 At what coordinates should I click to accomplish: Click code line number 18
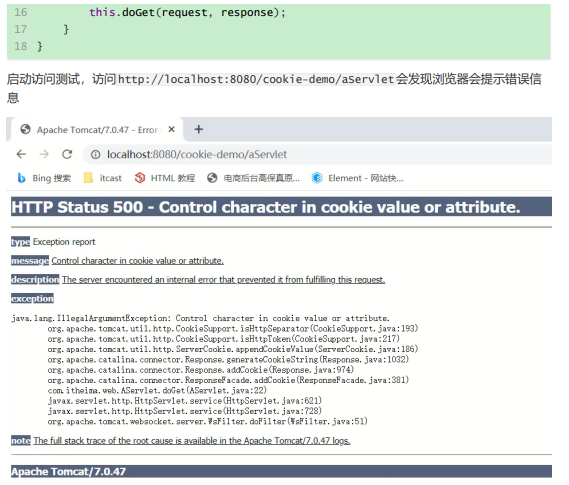point(20,46)
